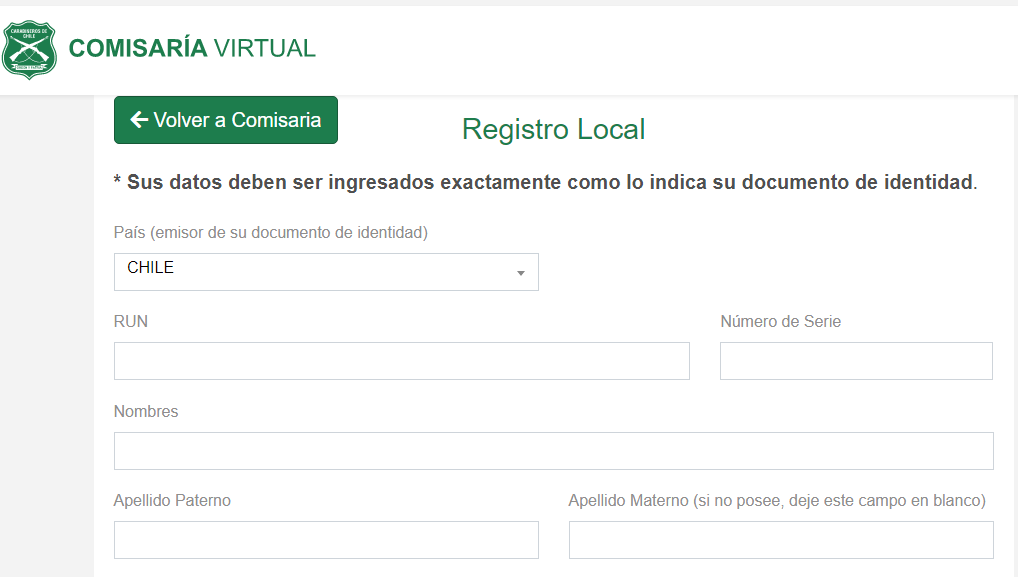Click the Número de Serie label
This screenshot has height=577, width=1018.
coord(780,321)
